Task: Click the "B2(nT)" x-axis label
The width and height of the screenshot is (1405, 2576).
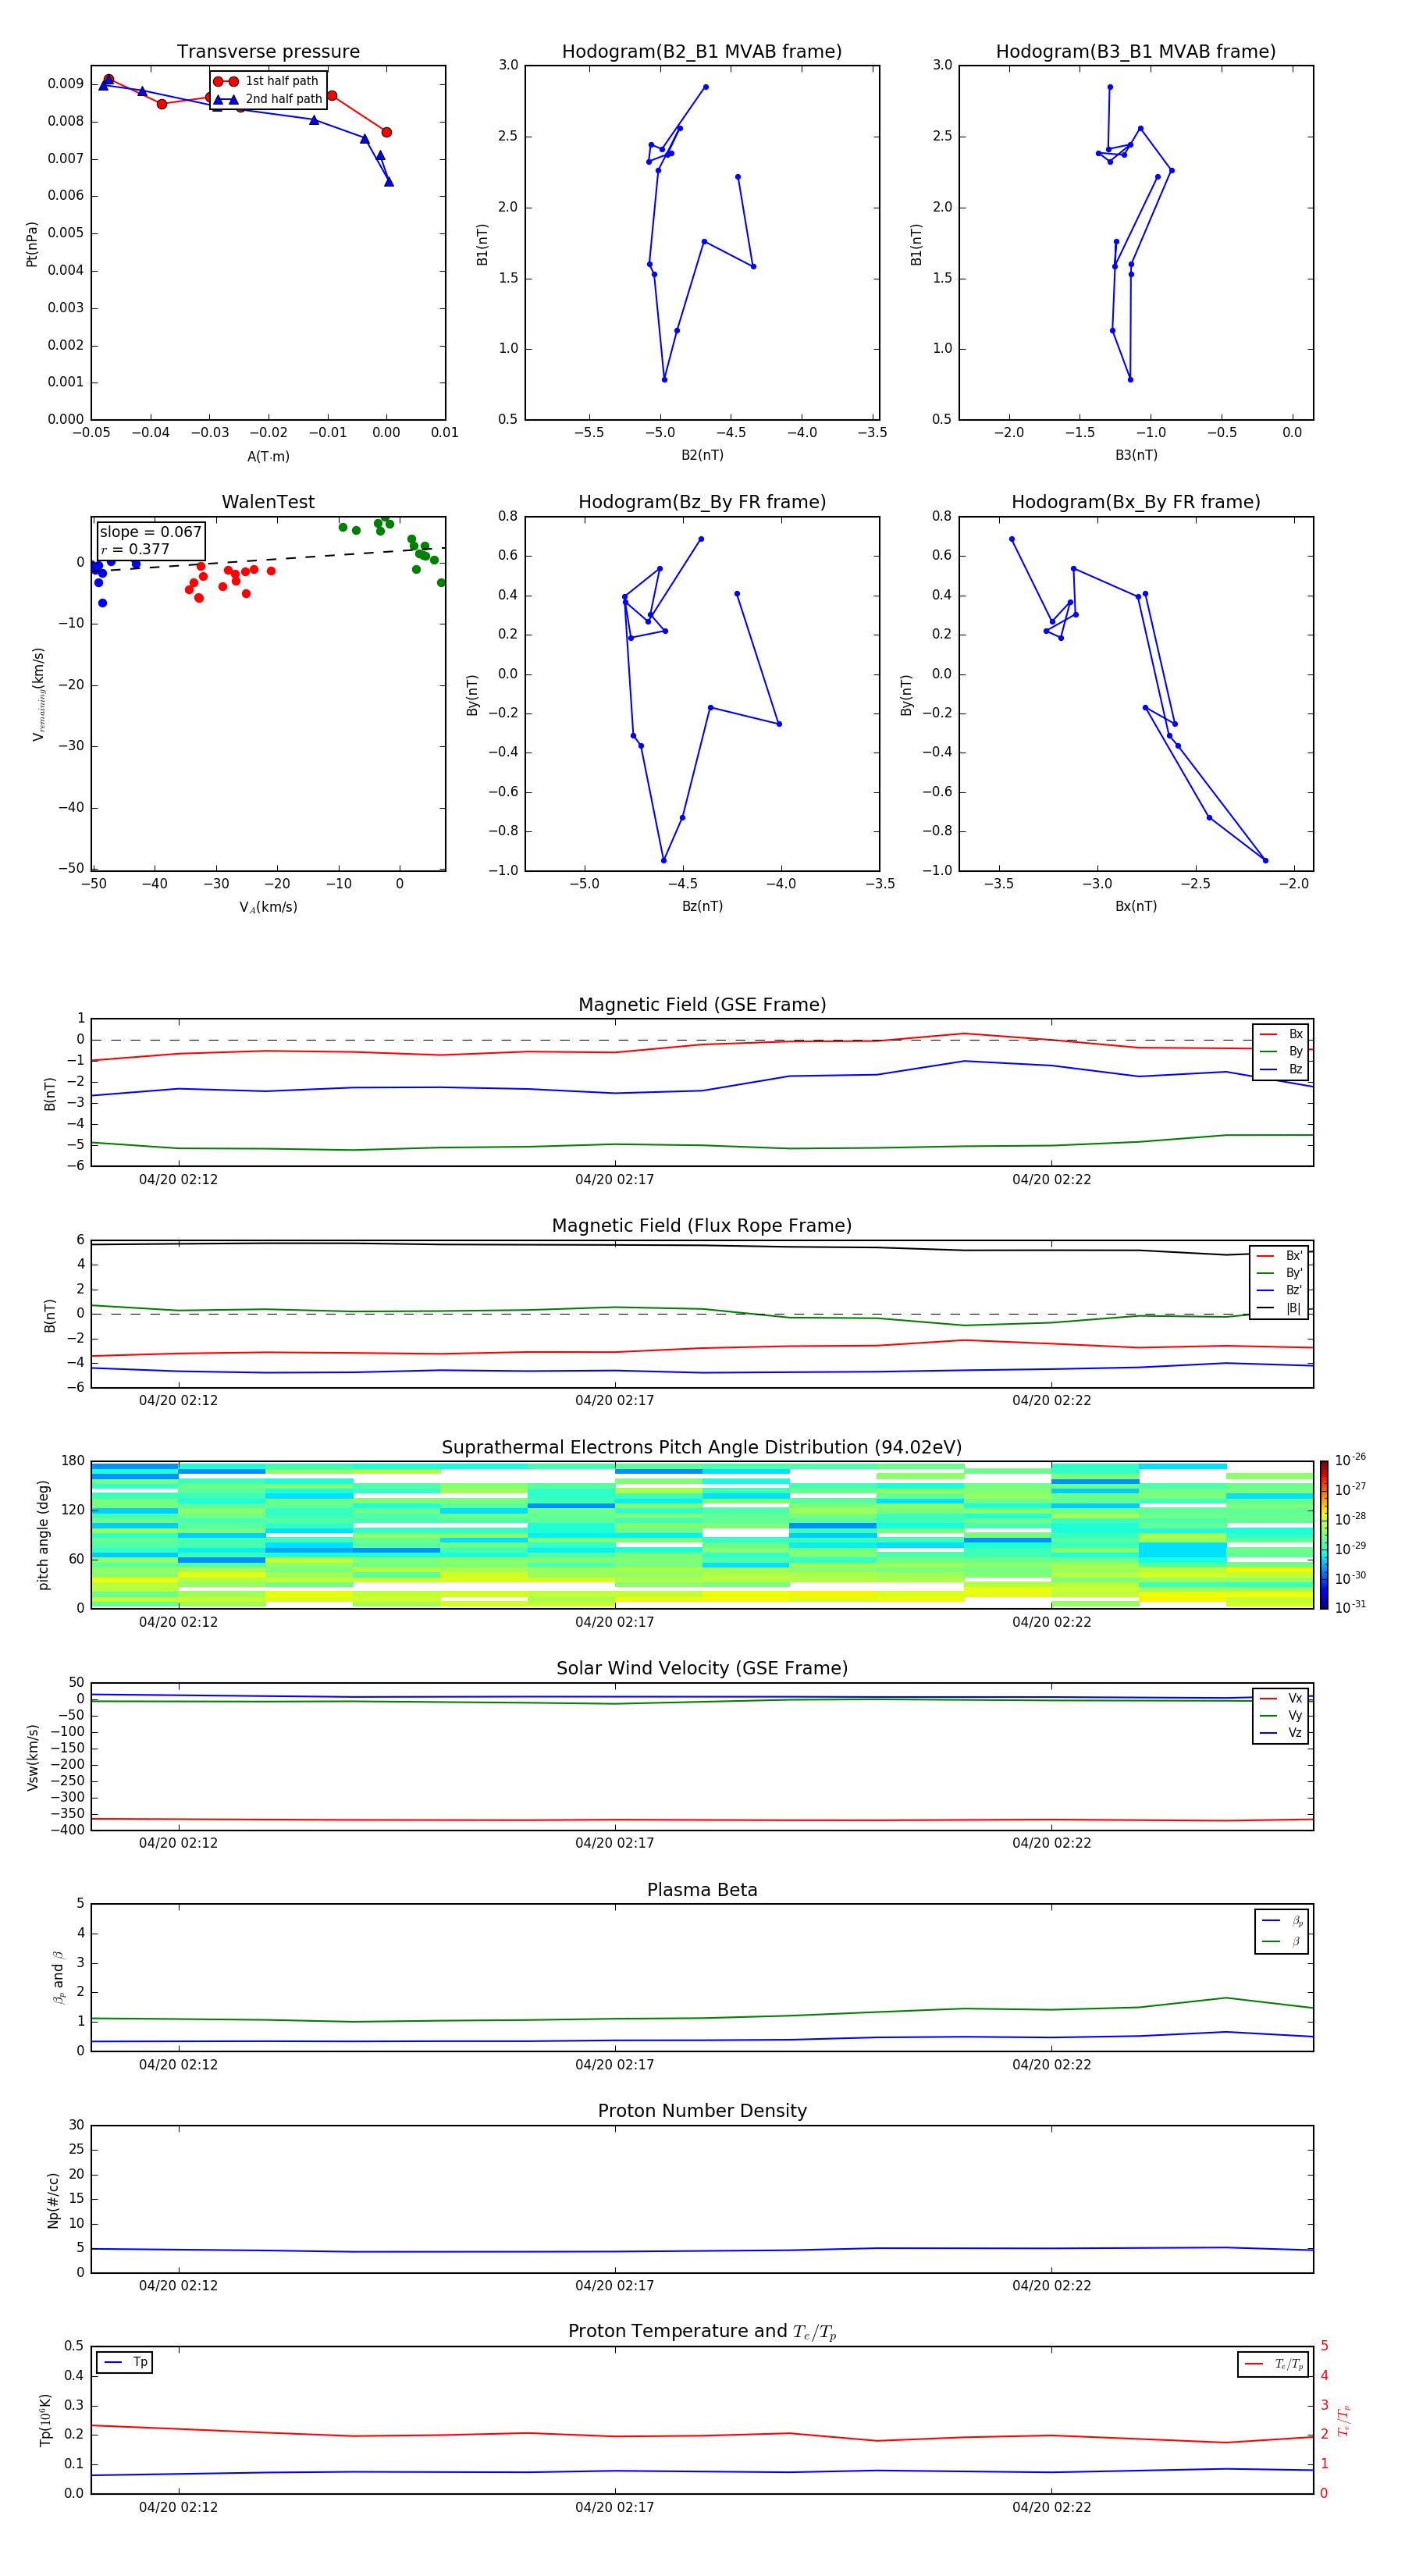Action: click(702, 455)
